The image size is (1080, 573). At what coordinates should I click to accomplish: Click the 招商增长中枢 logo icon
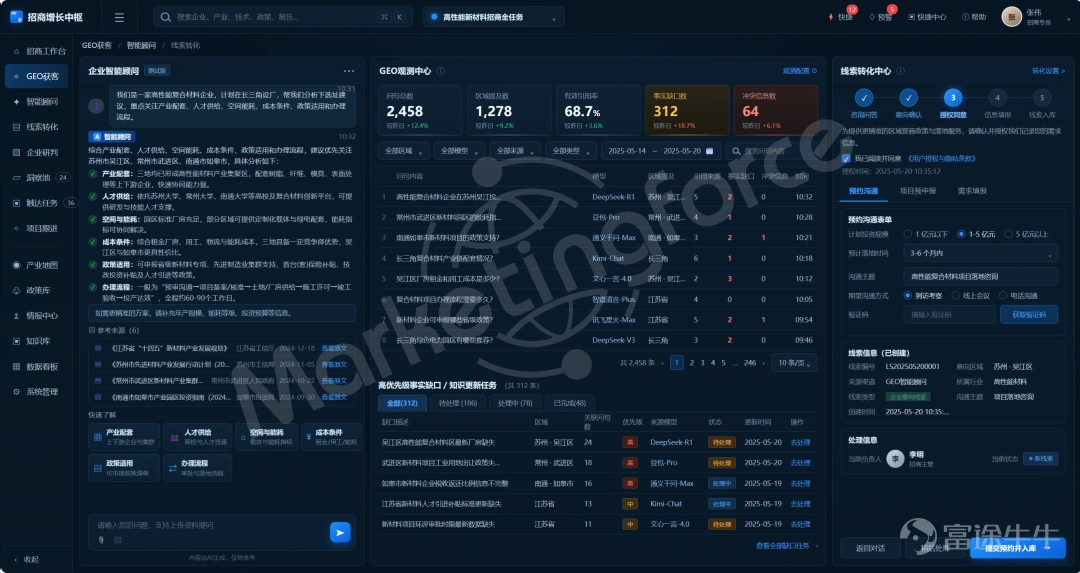16,17
